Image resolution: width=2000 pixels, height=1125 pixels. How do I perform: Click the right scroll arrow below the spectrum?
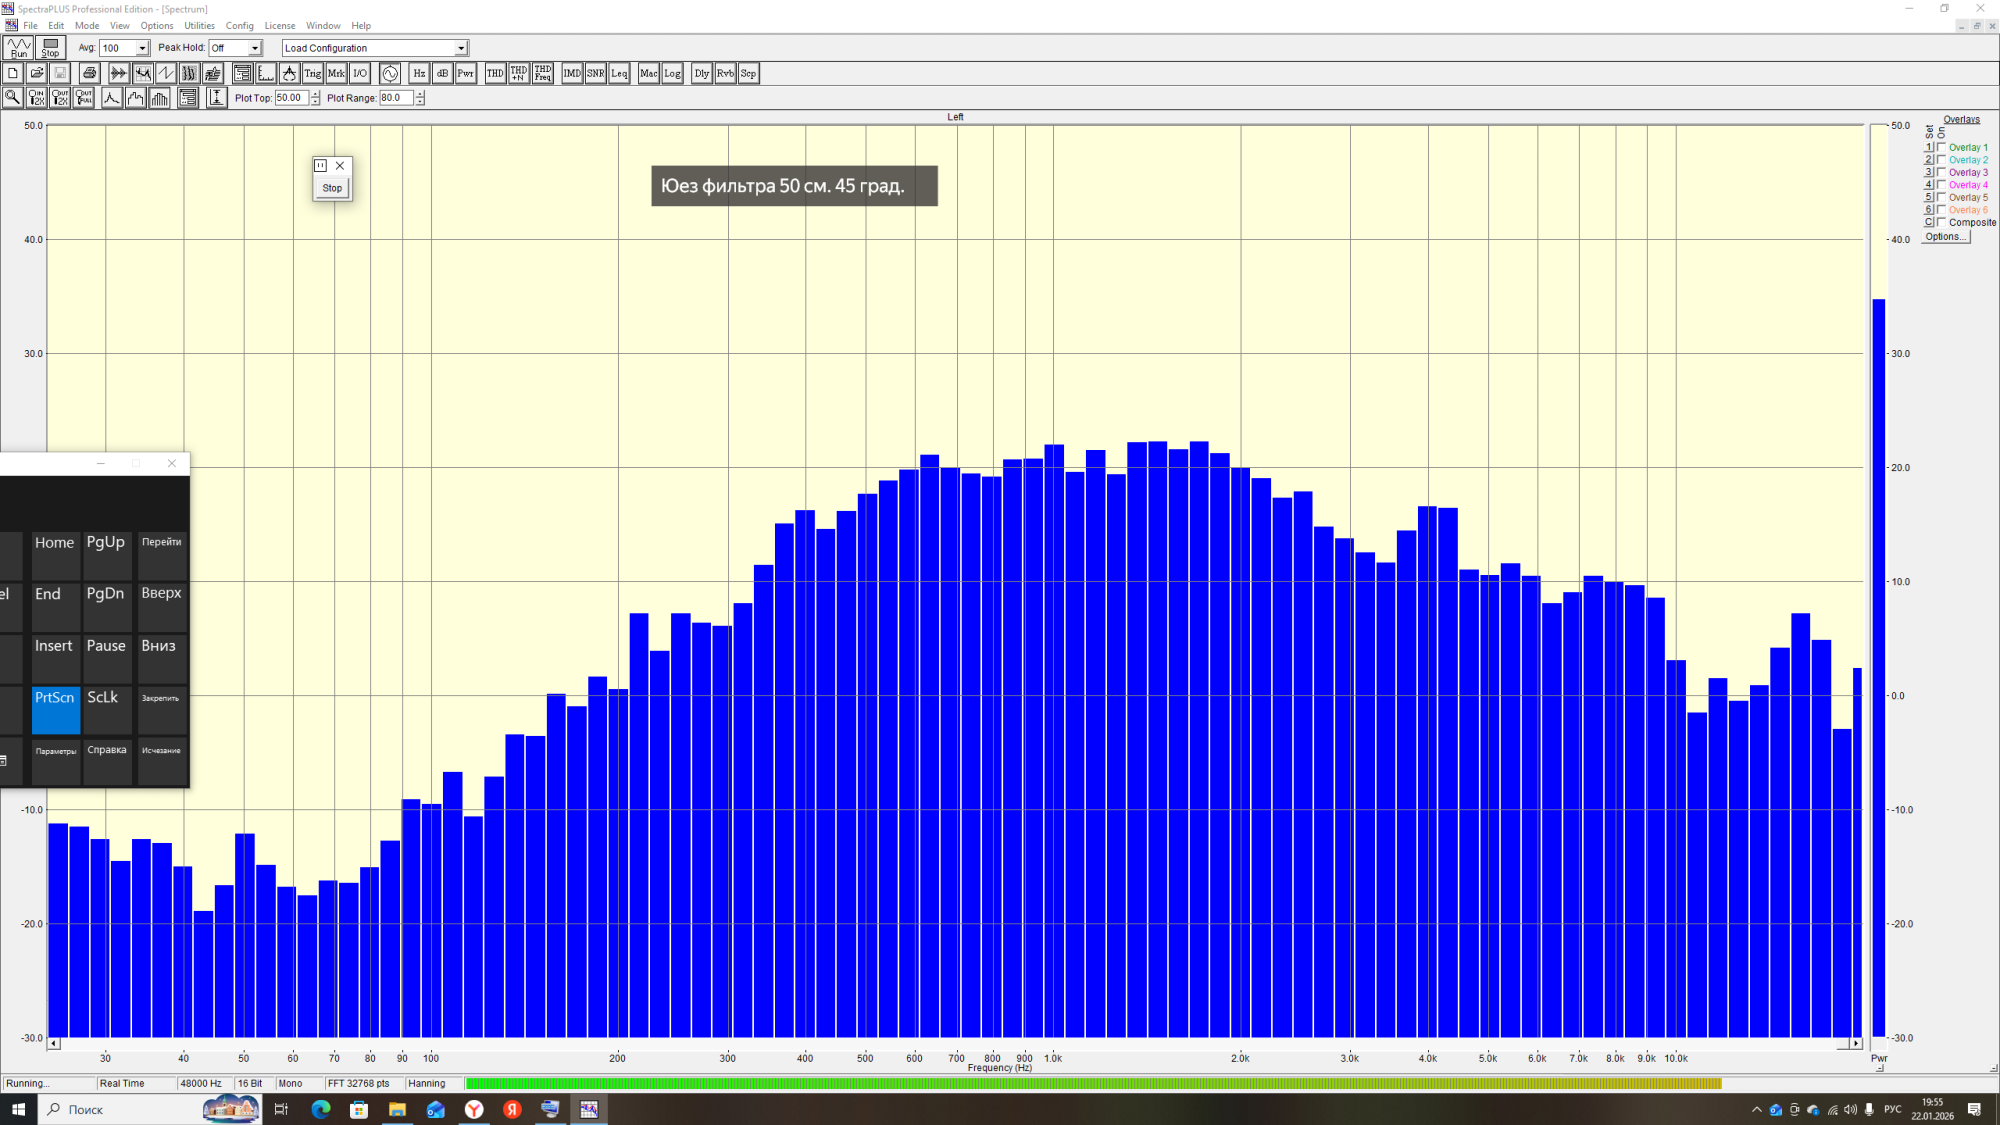(1856, 1043)
